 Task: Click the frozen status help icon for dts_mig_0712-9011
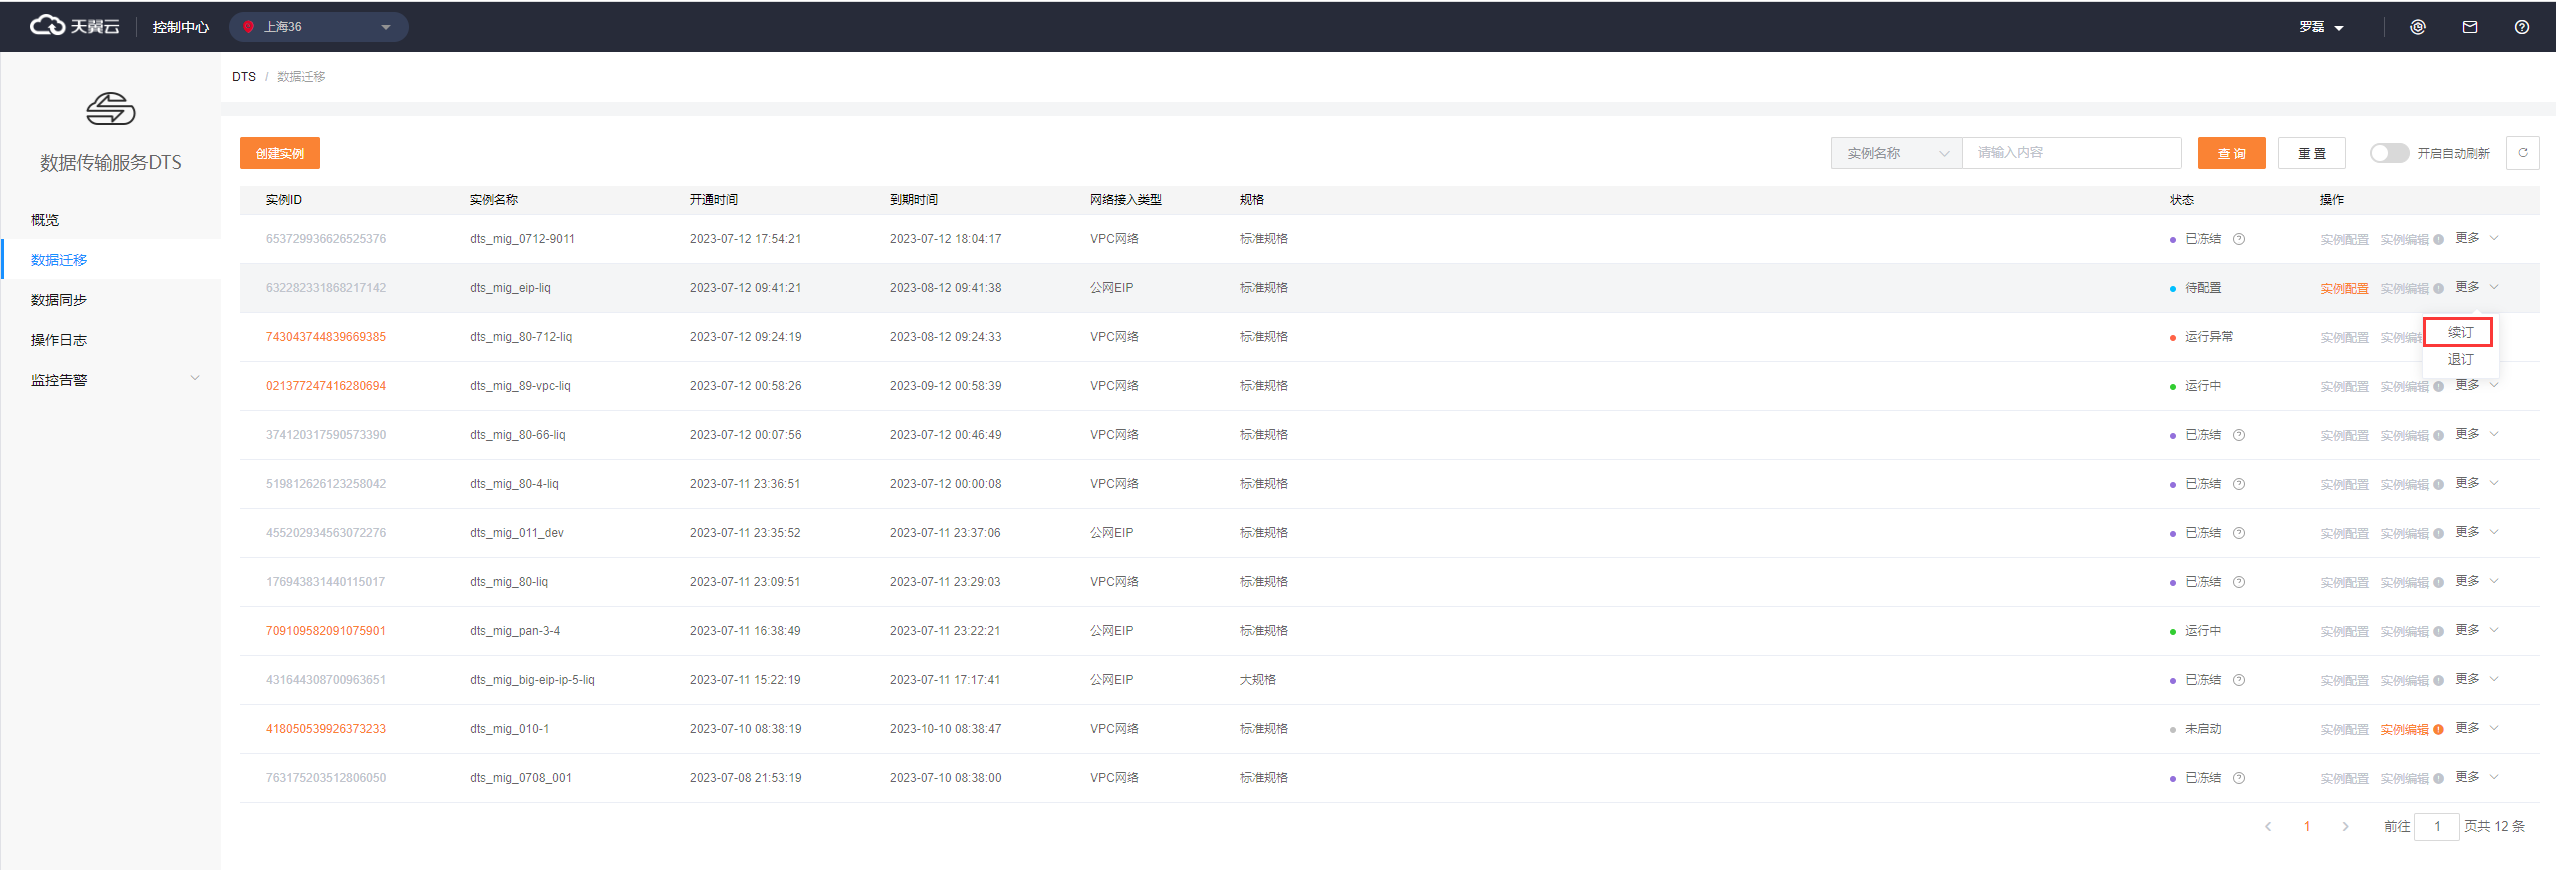click(x=2239, y=239)
